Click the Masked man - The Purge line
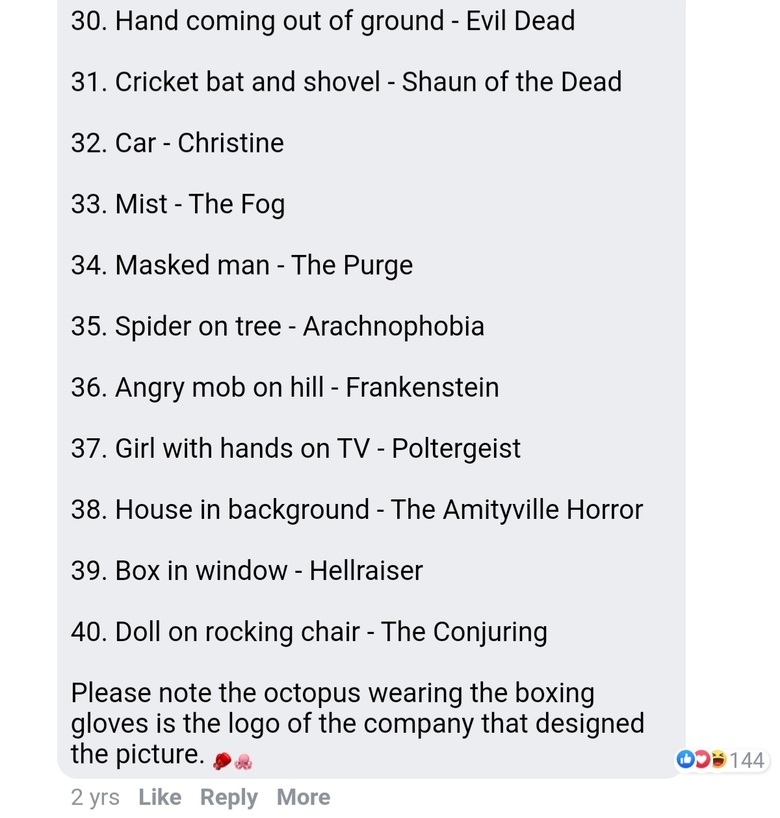Image resolution: width=780 pixels, height=818 pixels. point(242,265)
